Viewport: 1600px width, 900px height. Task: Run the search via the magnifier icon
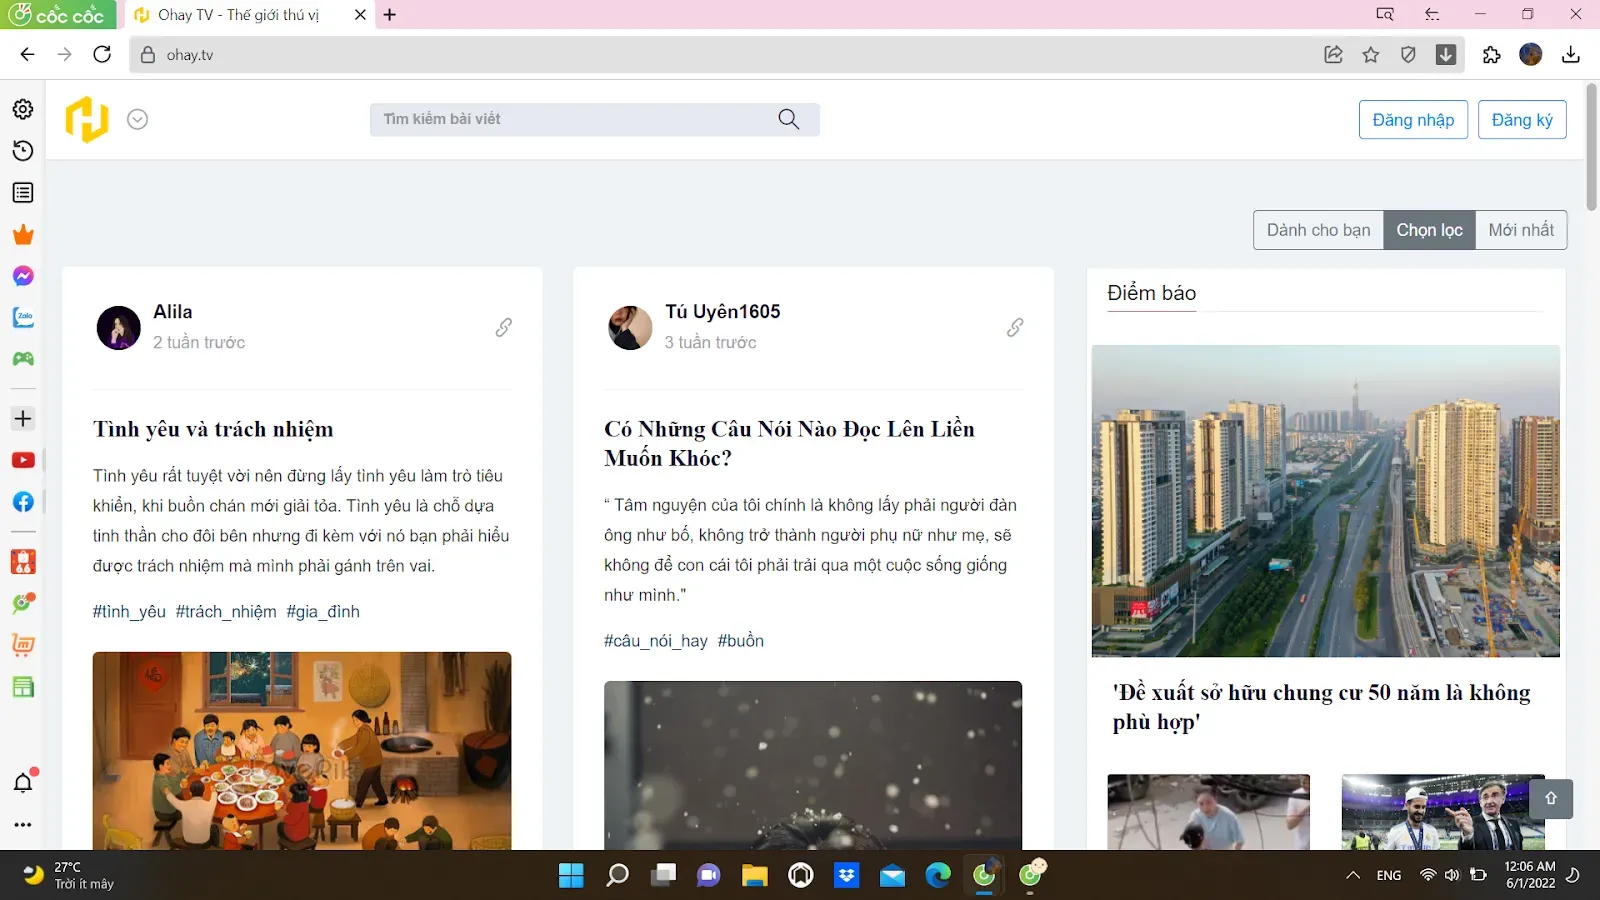(788, 119)
